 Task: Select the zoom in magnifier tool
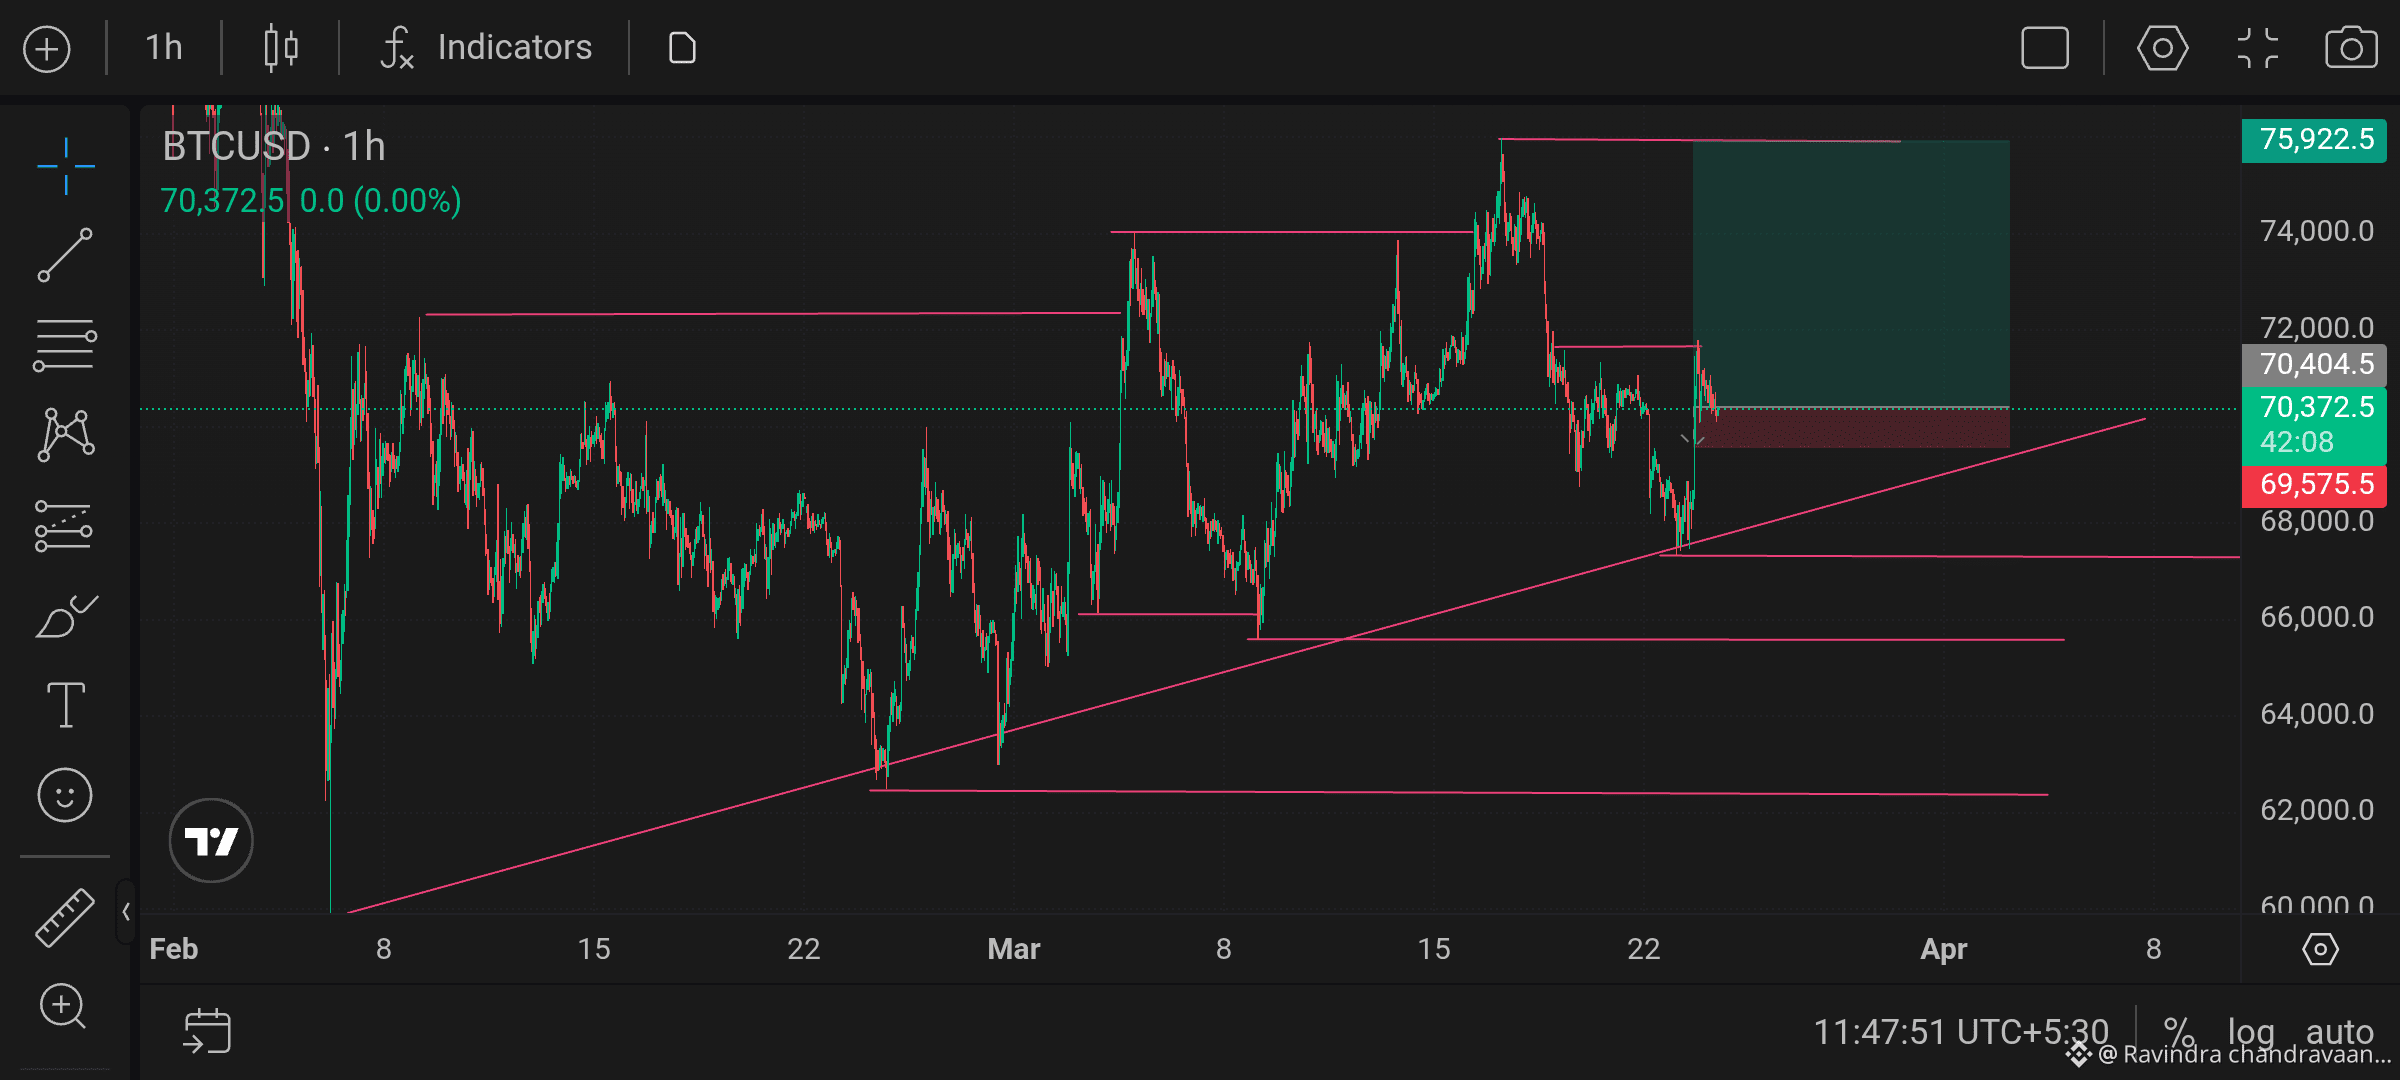pos(63,1006)
